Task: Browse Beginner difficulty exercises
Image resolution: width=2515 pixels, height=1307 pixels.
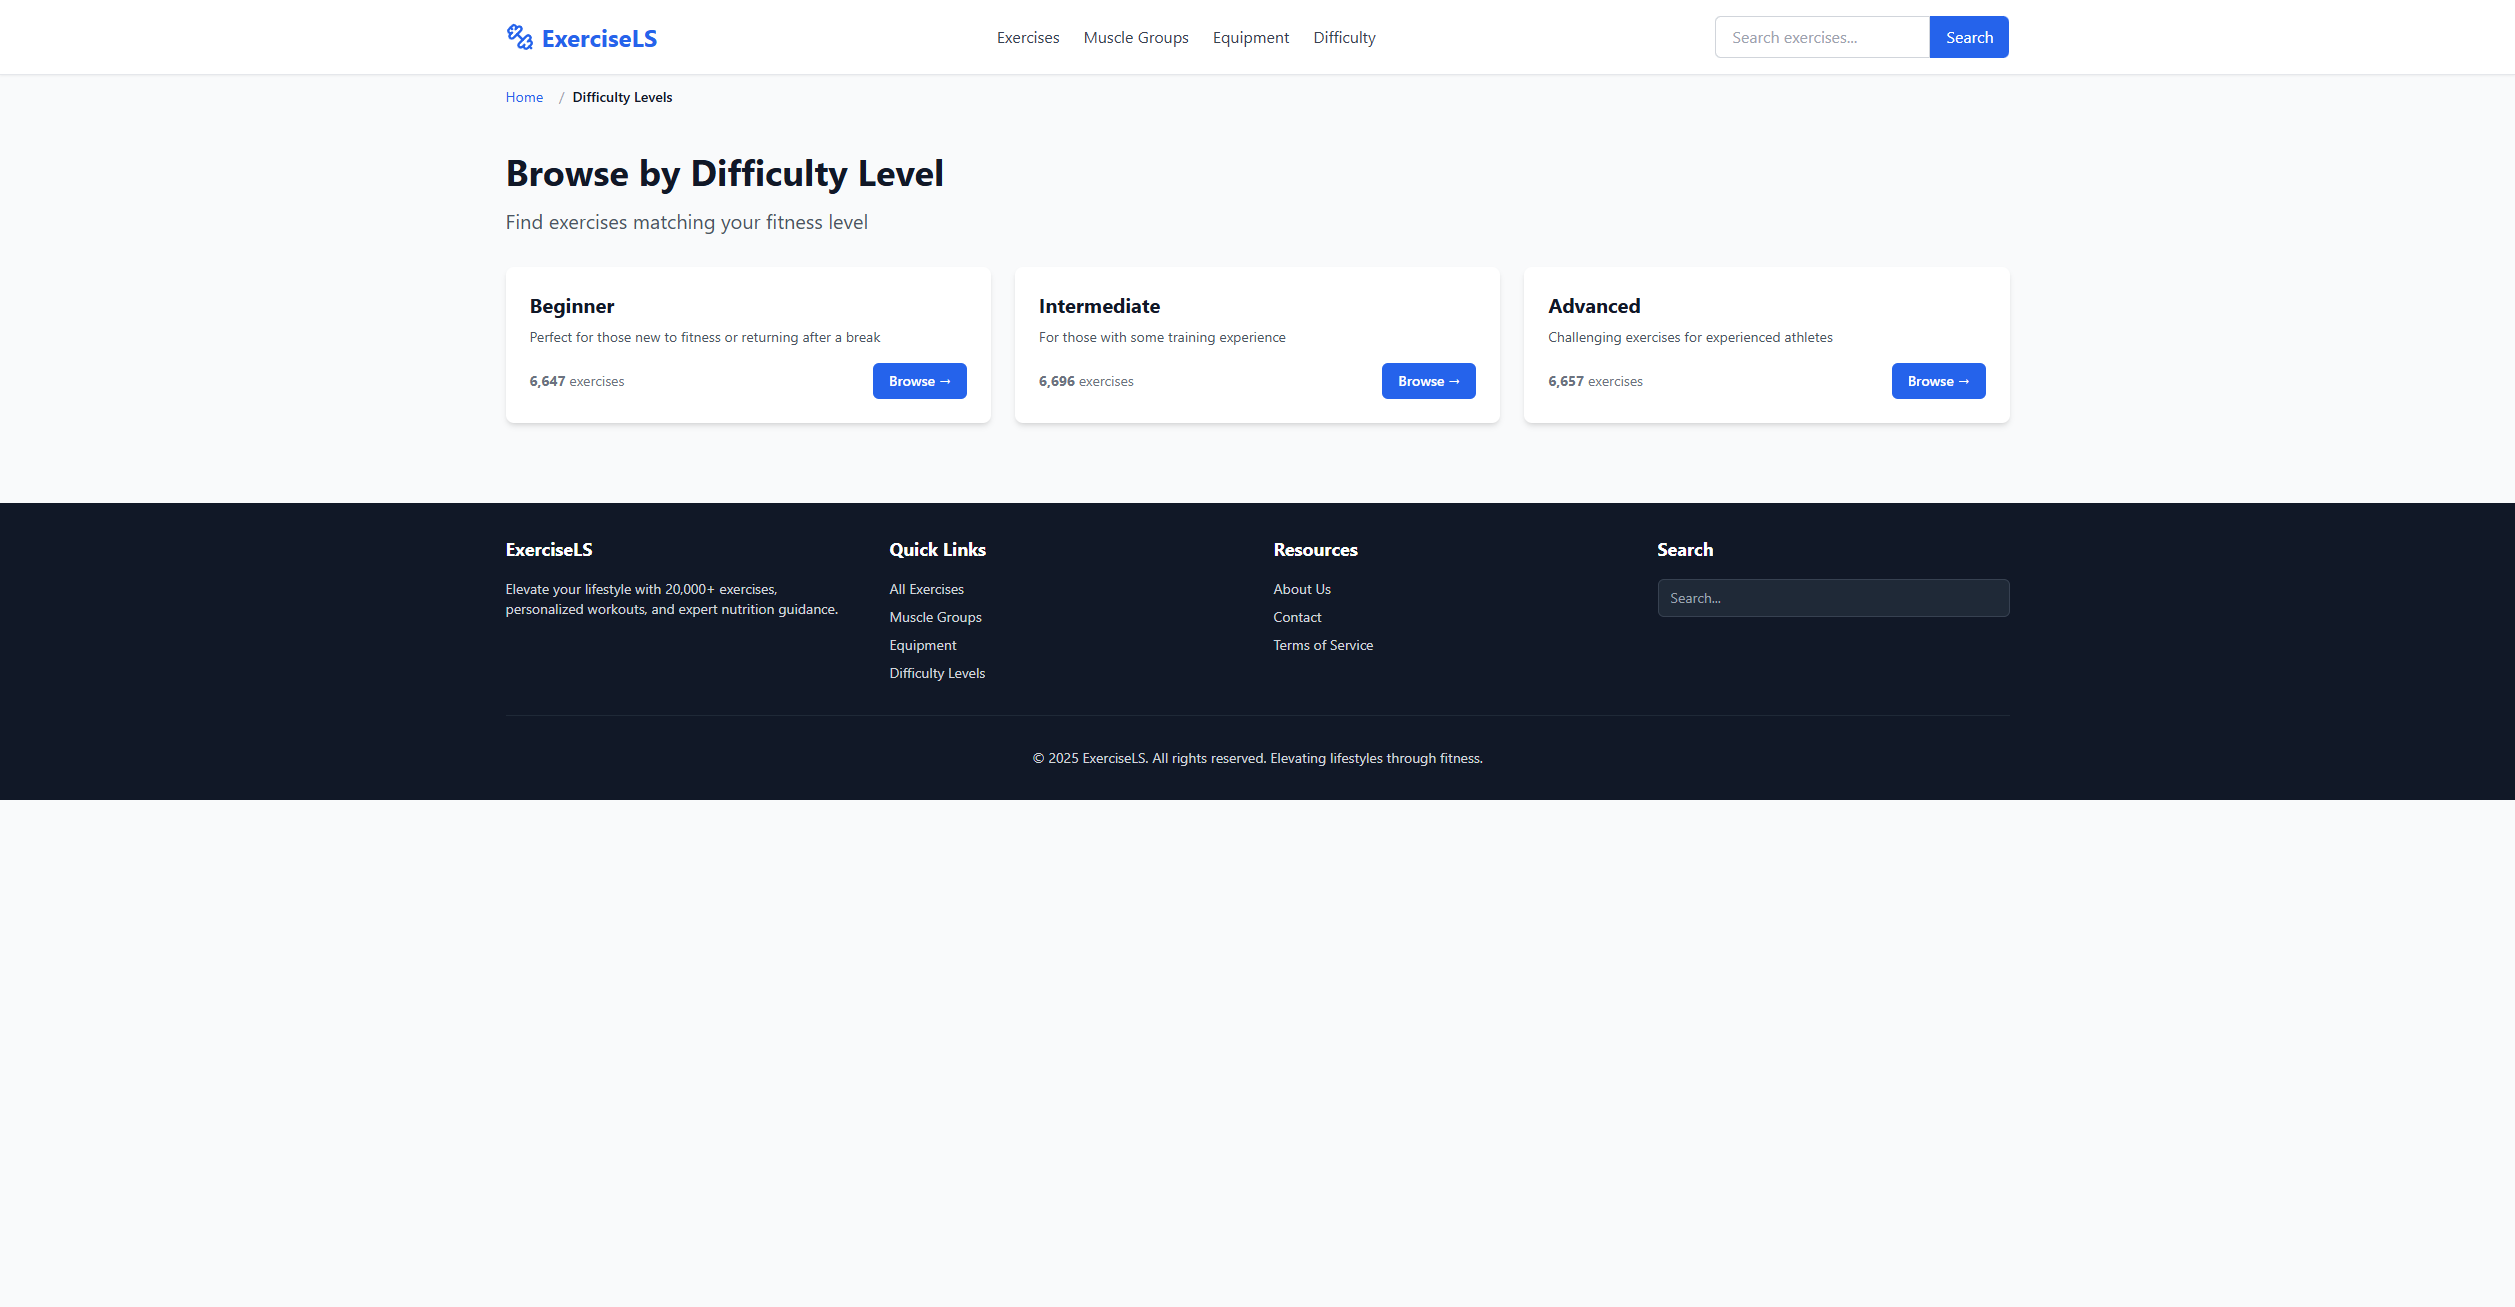Action: point(919,381)
